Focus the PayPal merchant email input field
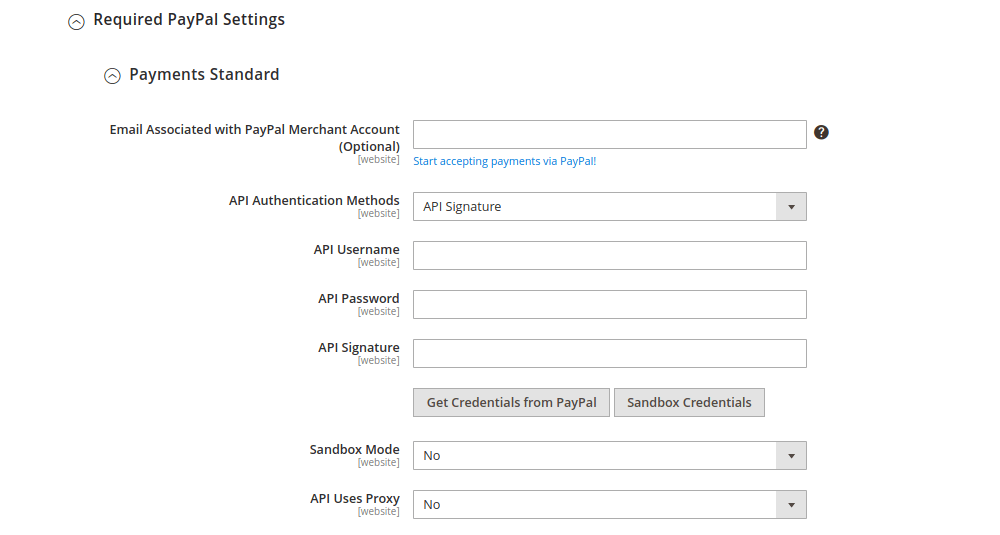 point(609,135)
